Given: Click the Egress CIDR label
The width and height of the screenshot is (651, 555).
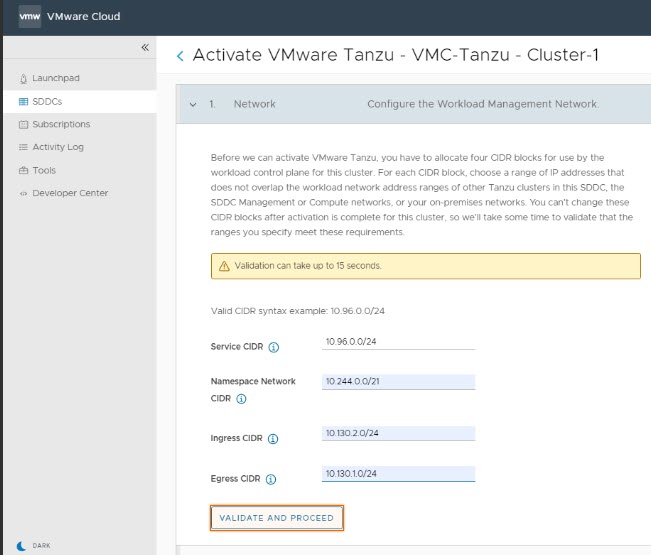Looking at the screenshot, I should coord(235,479).
